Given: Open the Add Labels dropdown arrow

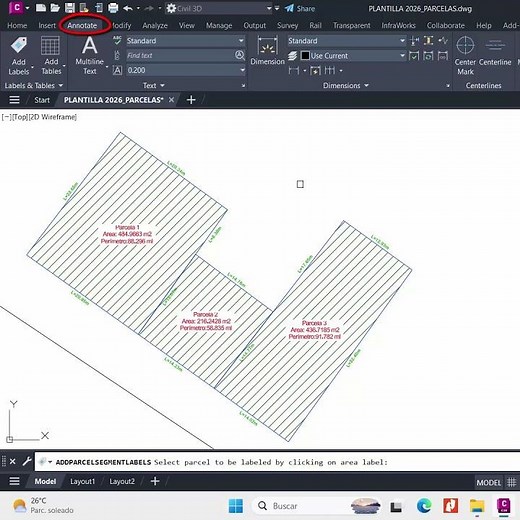Looking at the screenshot, I should pyautogui.click(x=32, y=67).
